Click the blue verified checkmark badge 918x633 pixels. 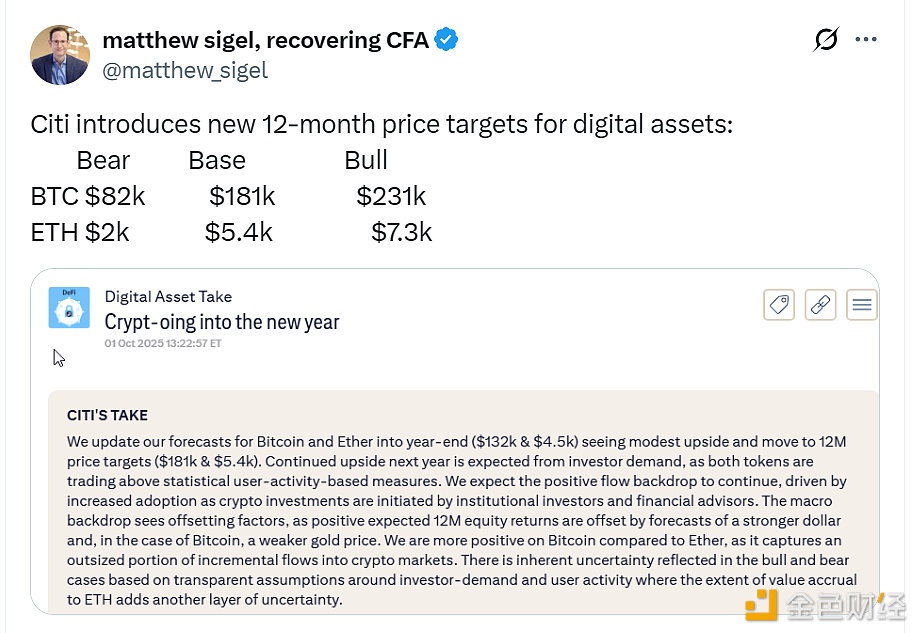point(446,40)
